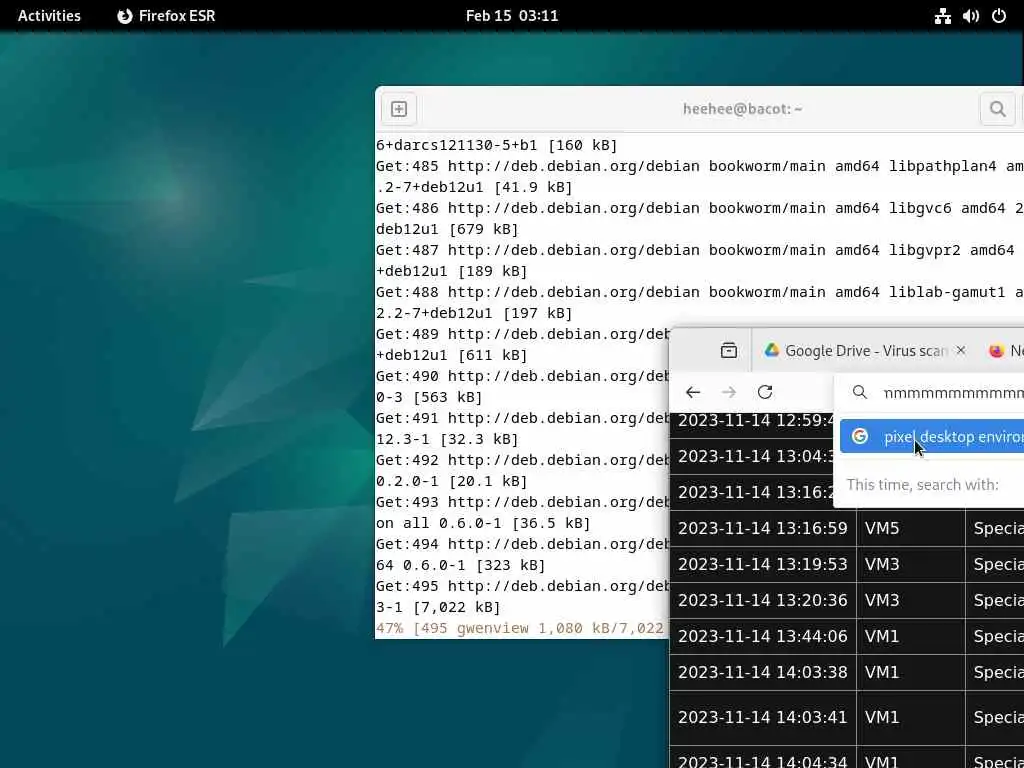Click VM1 in the 14:03:38 row
The width and height of the screenshot is (1024, 768).
[911, 673]
